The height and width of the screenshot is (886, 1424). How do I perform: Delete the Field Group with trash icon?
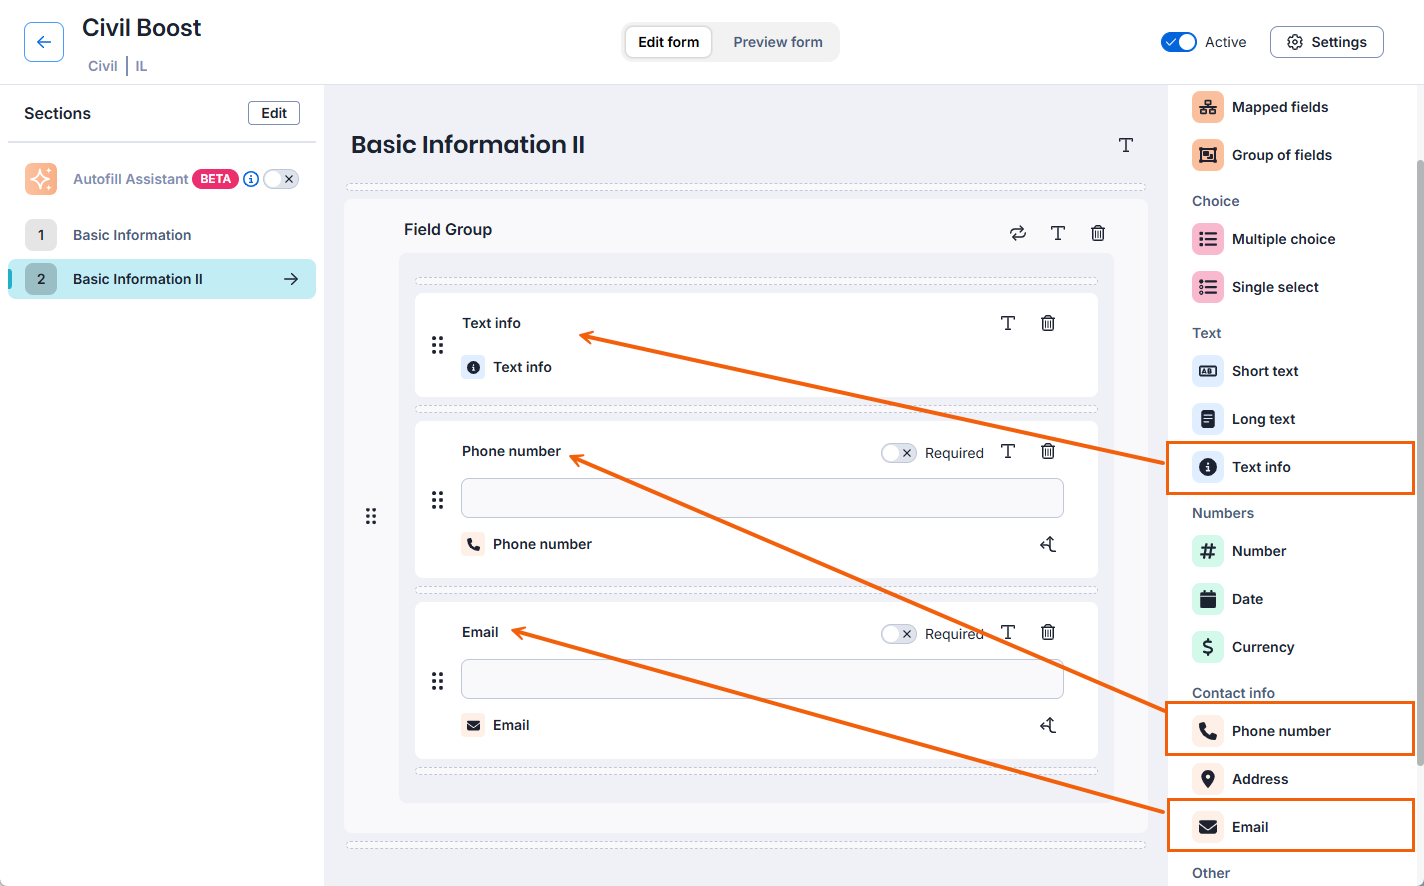[1098, 233]
